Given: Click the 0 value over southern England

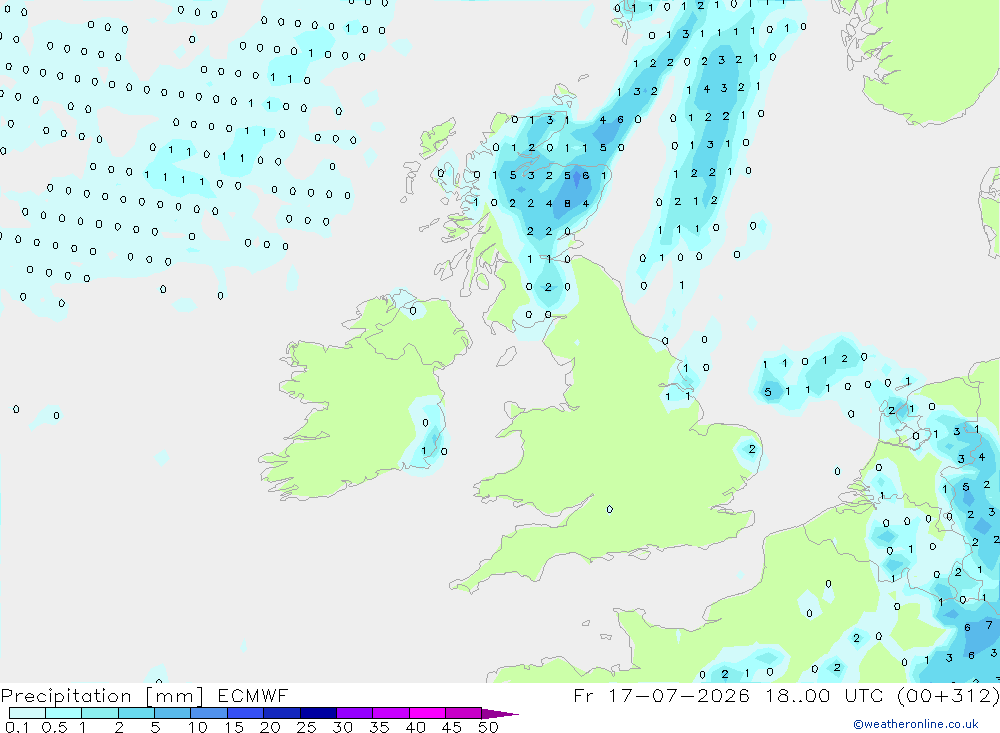Looking at the screenshot, I should pos(610,509).
